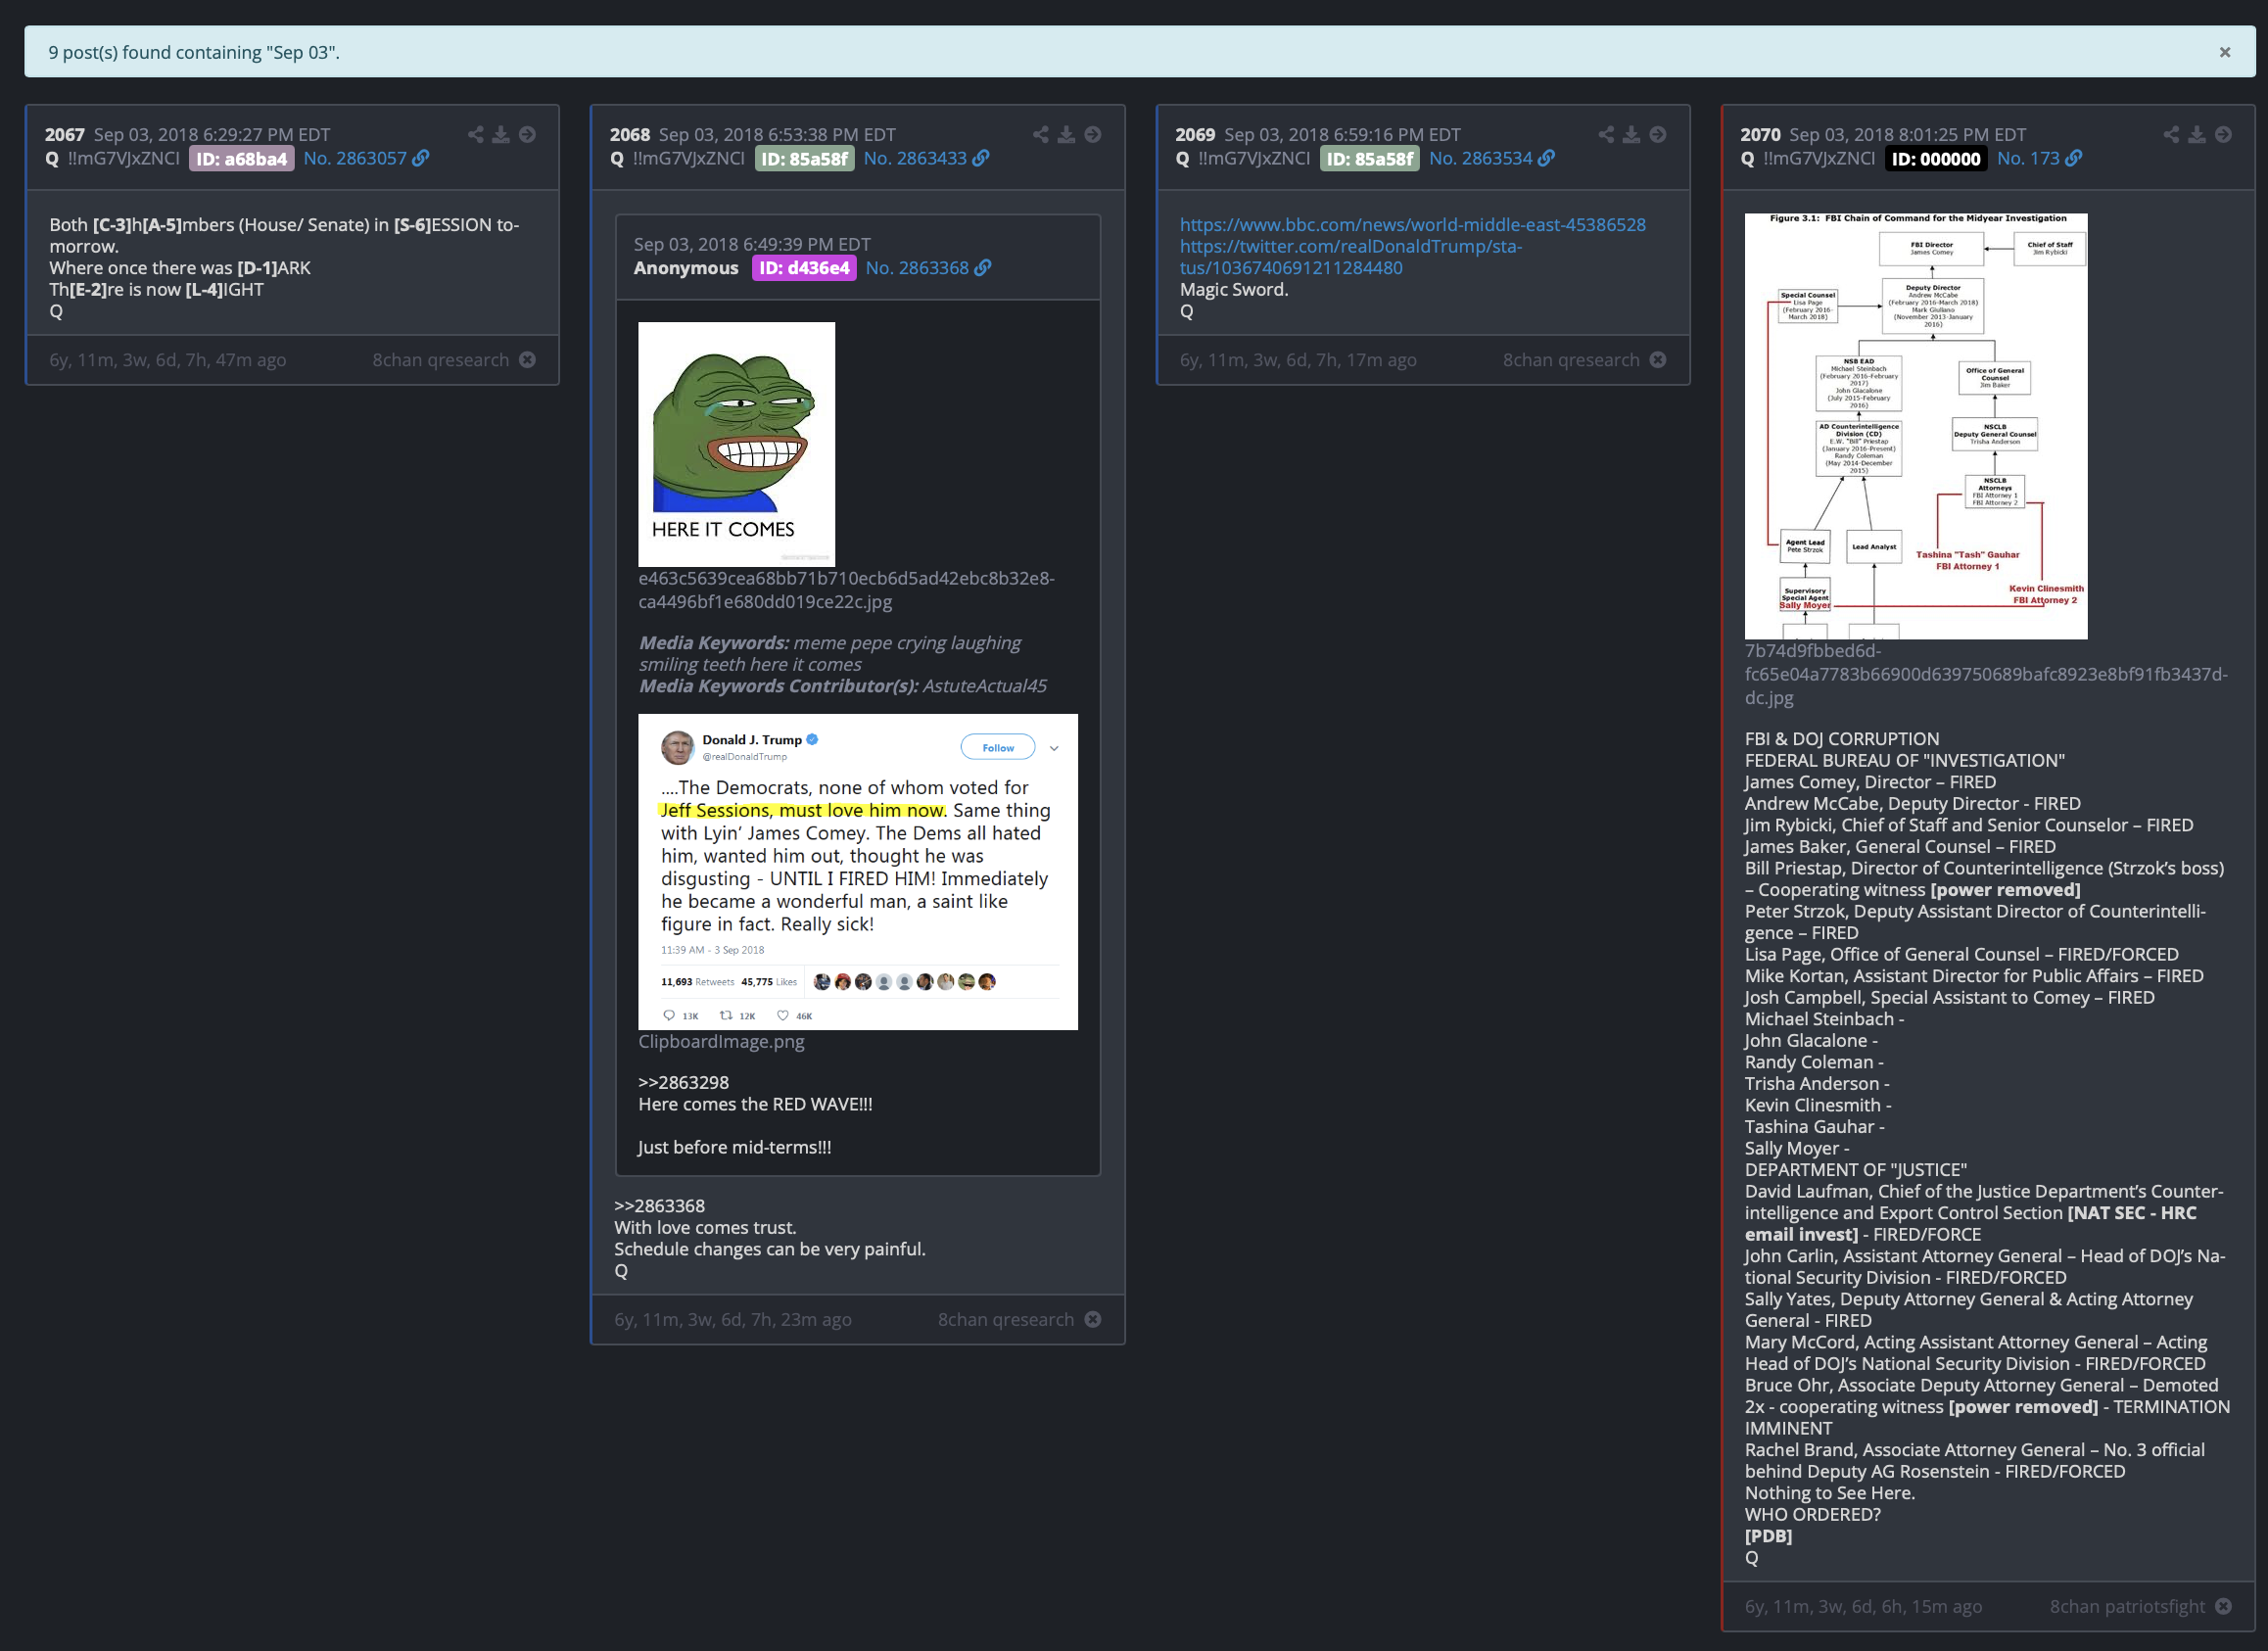Click post number 2068
The width and height of the screenshot is (2268, 1651).
point(630,135)
